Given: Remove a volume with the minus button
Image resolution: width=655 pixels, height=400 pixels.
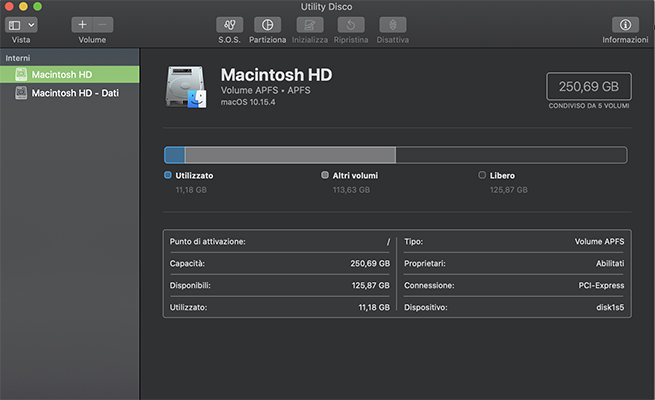Looking at the screenshot, I should [103, 25].
